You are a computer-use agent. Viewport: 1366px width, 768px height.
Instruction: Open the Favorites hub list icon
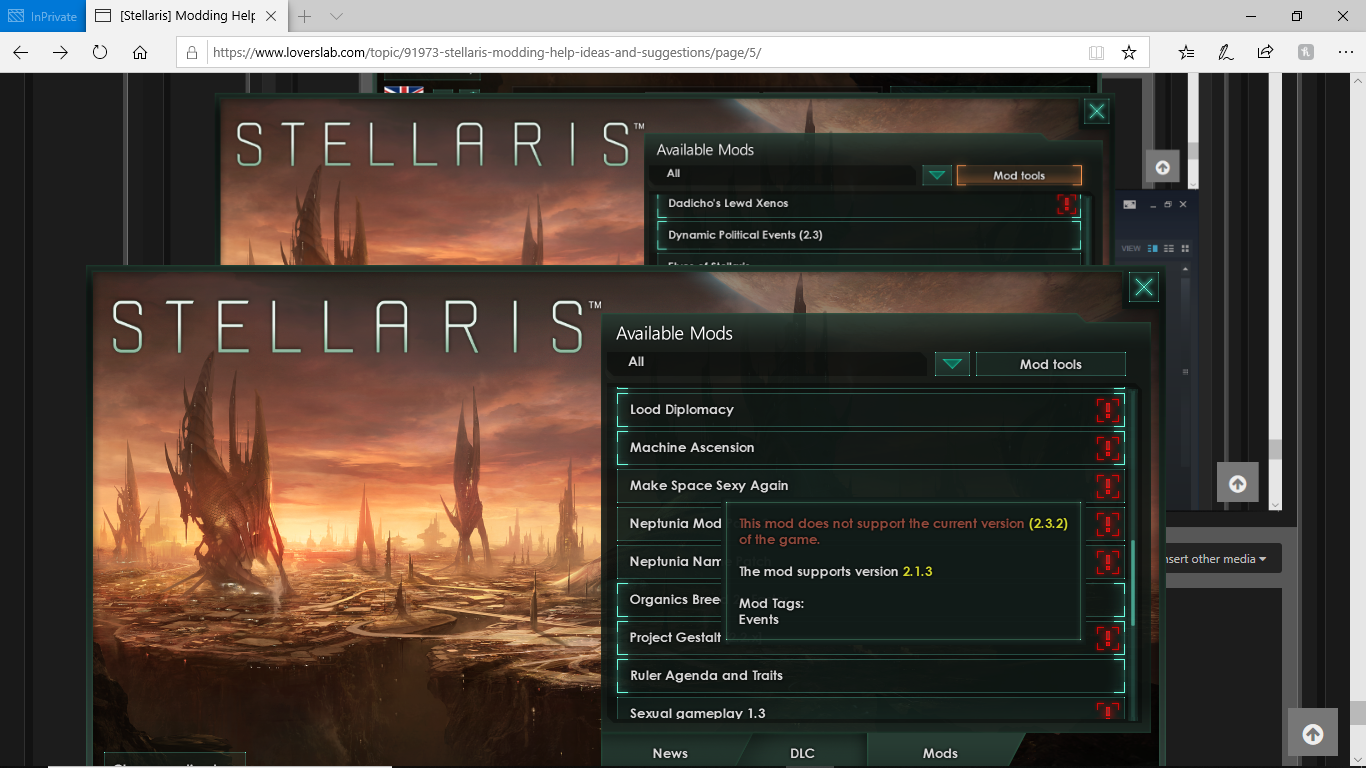point(1186,52)
